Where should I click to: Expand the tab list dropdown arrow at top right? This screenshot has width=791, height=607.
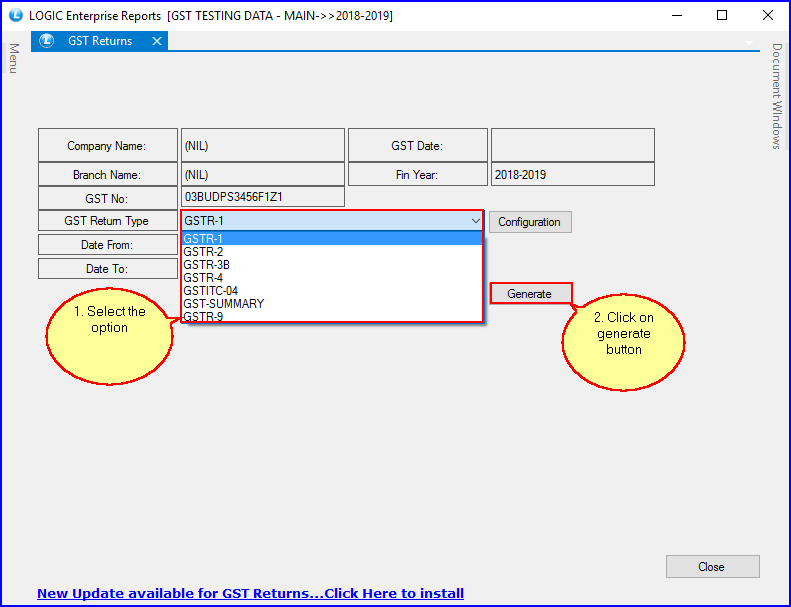[749, 43]
